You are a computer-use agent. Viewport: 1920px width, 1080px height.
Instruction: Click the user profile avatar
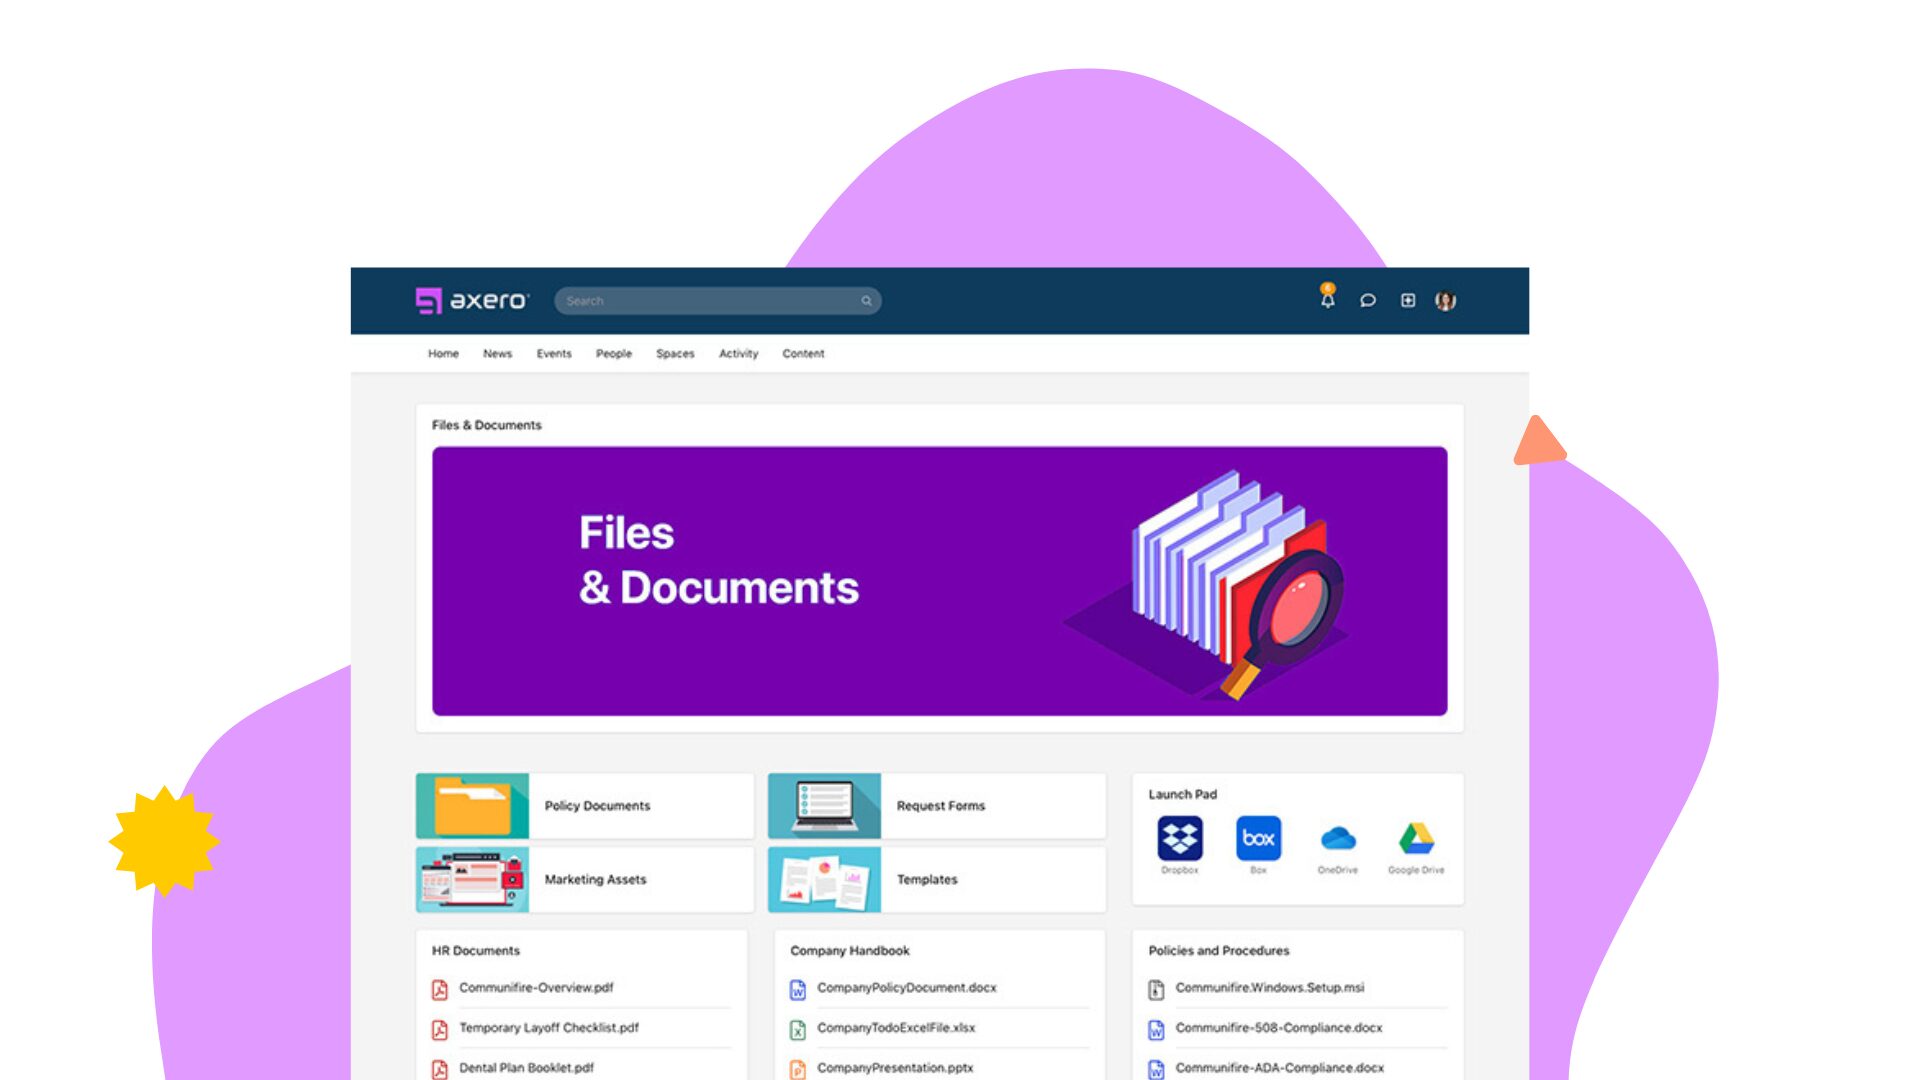(1446, 300)
